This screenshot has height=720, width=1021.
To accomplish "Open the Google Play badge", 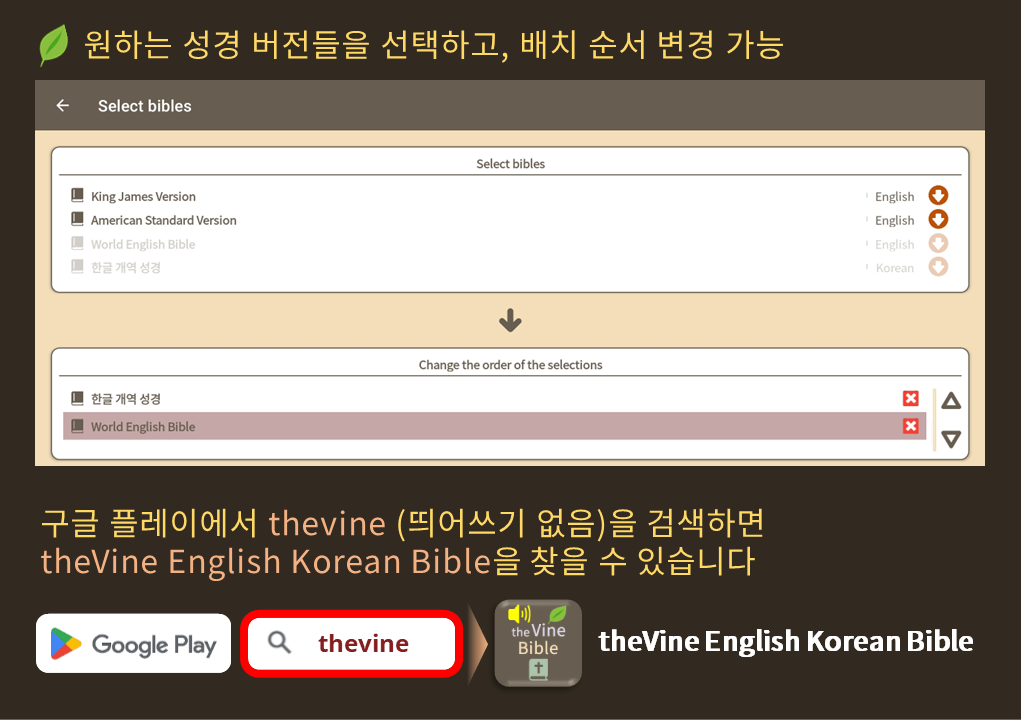I will pyautogui.click(x=133, y=643).
